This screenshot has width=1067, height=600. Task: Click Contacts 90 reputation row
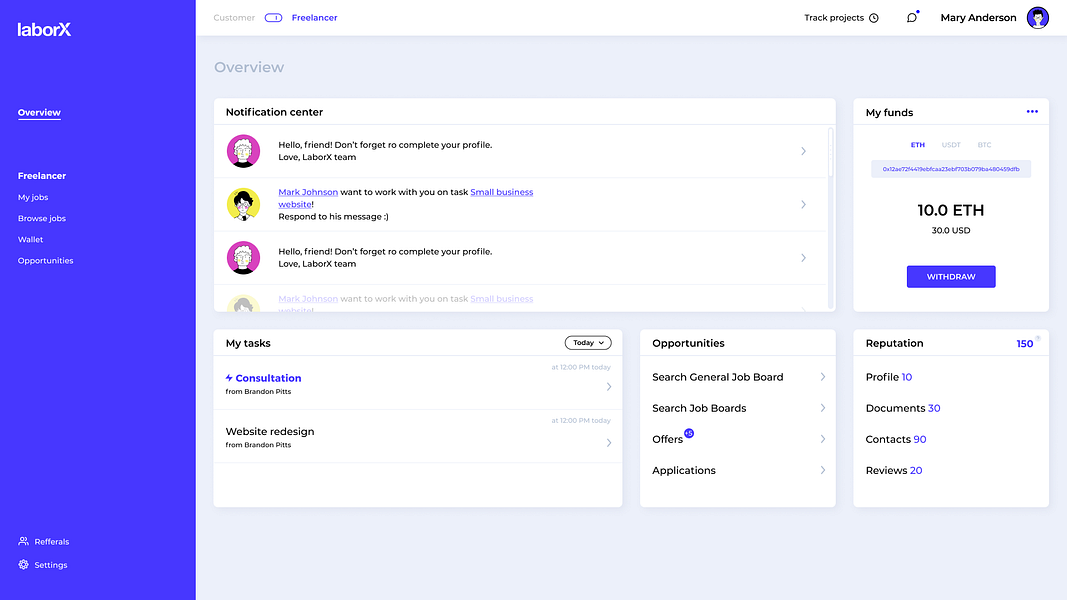[x=896, y=439]
